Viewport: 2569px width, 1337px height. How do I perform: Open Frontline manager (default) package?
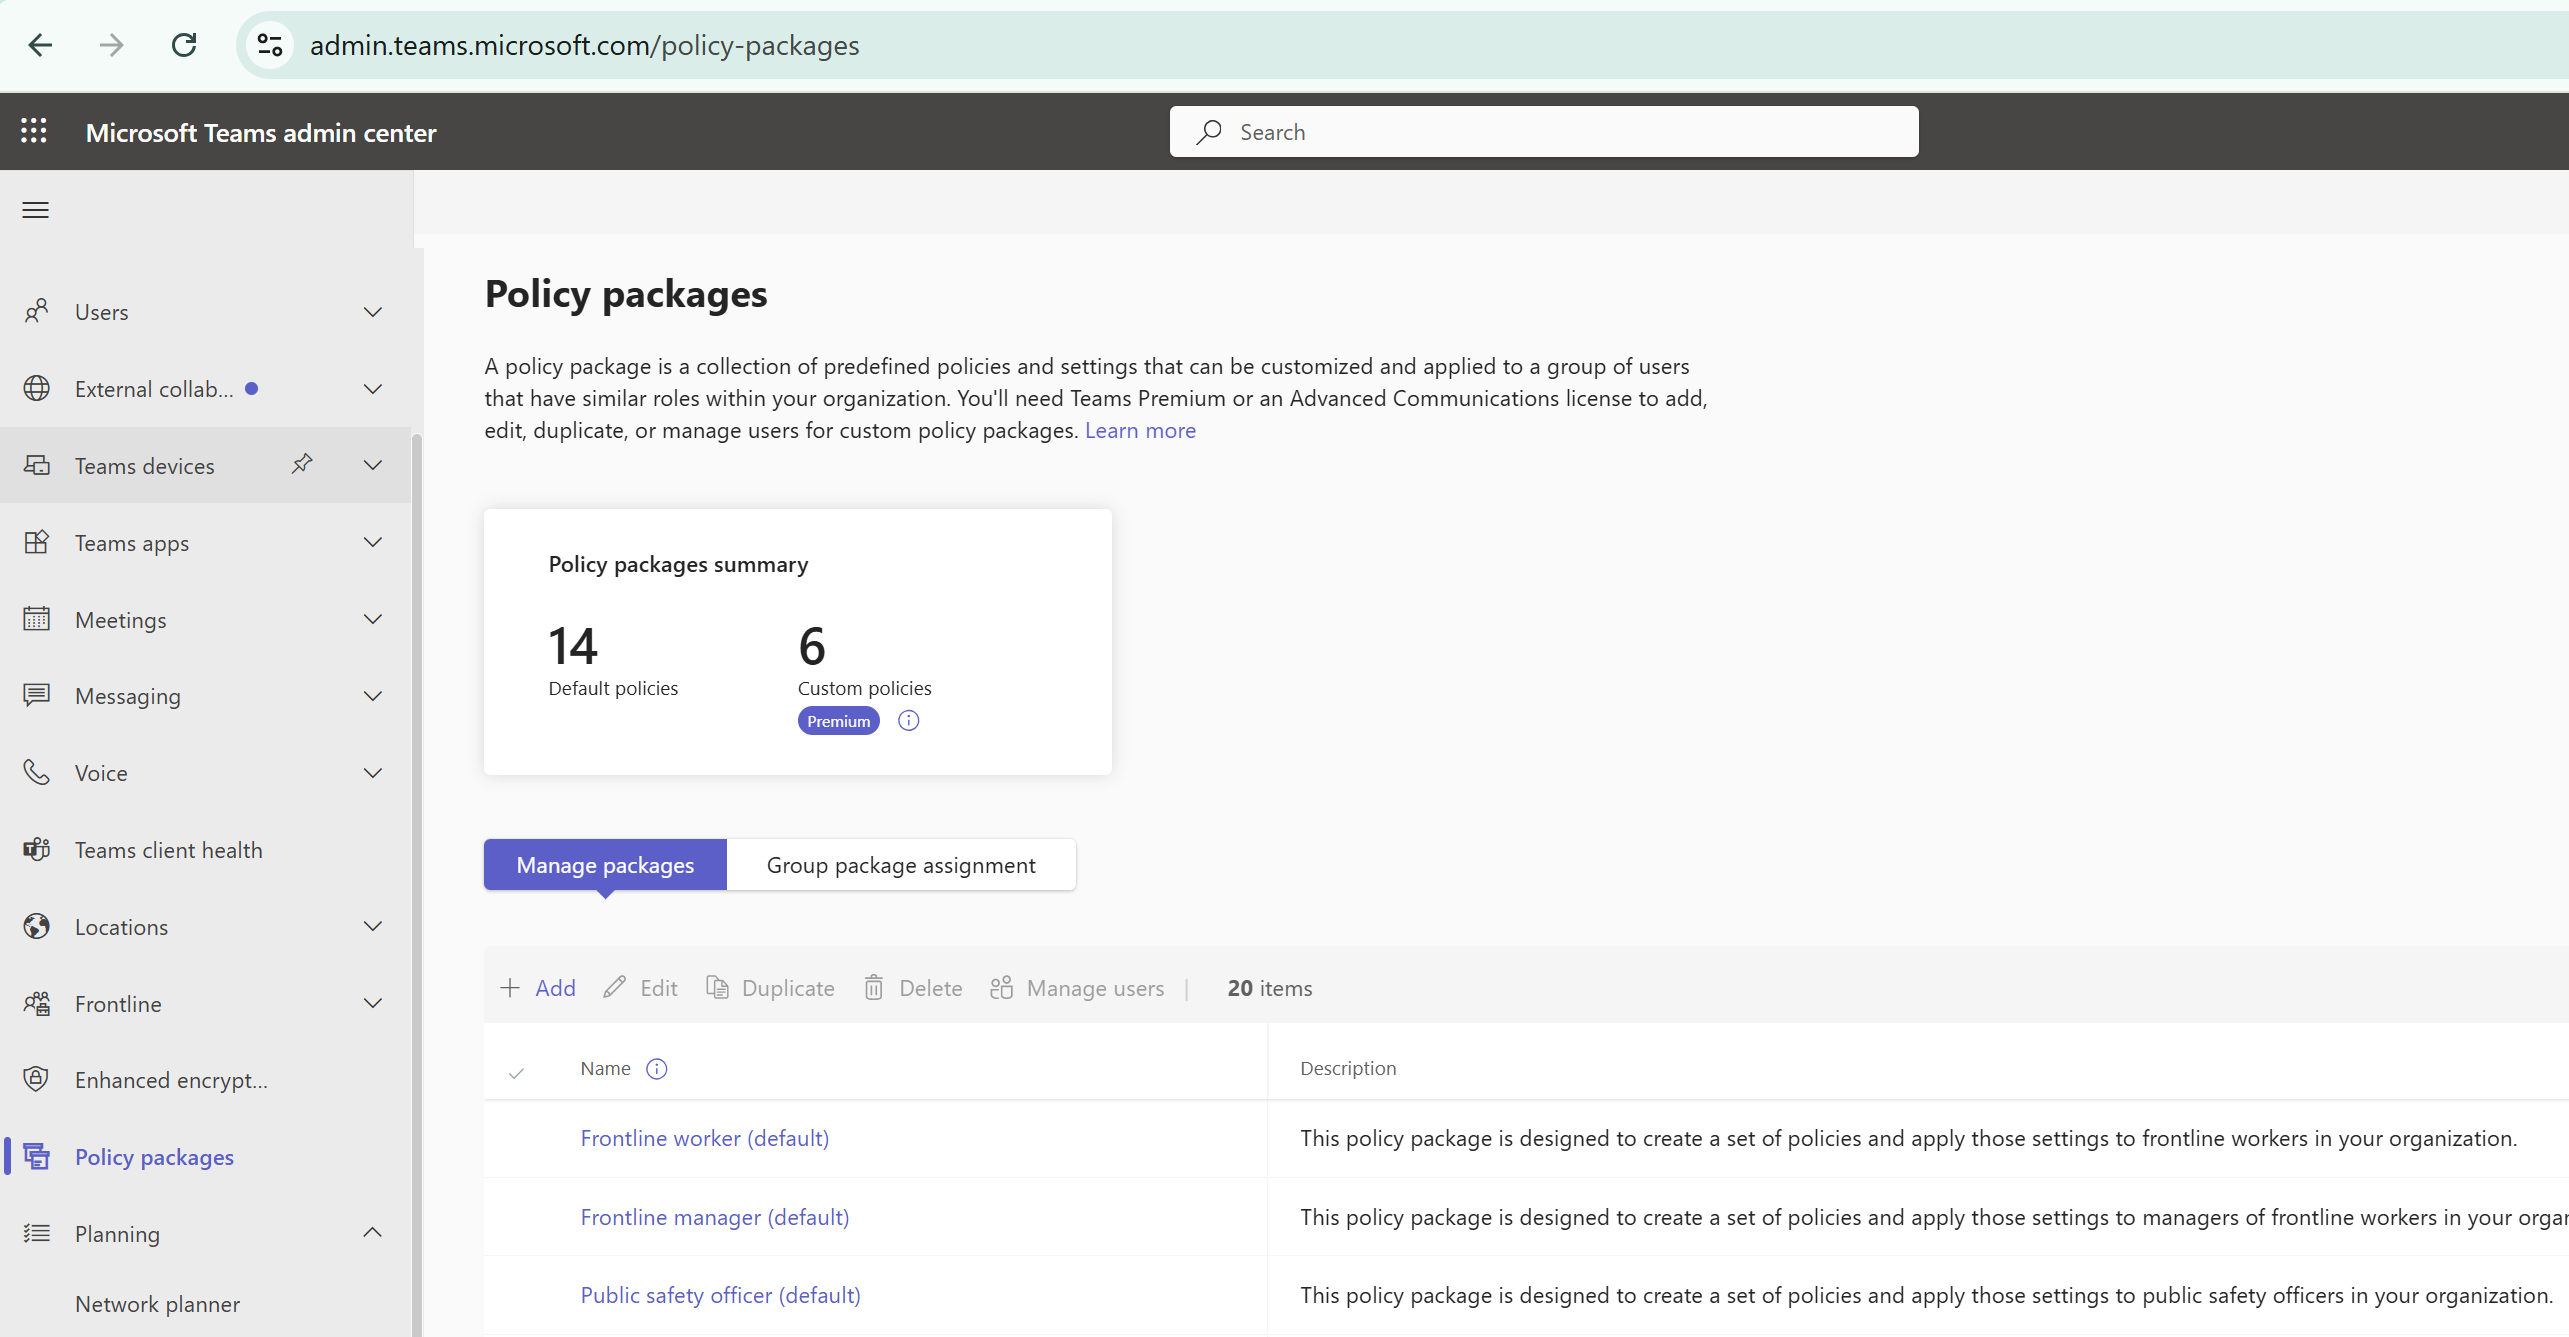pos(714,1217)
